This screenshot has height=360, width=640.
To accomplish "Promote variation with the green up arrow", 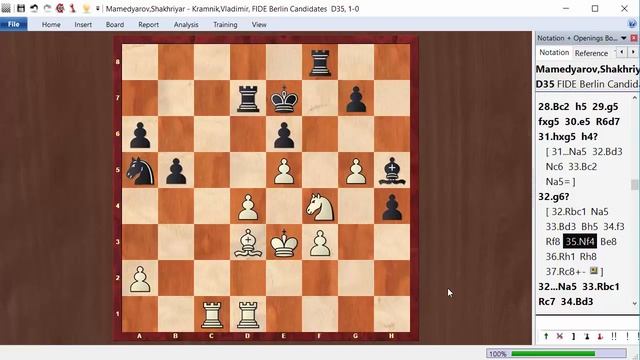I will tap(546, 336).
